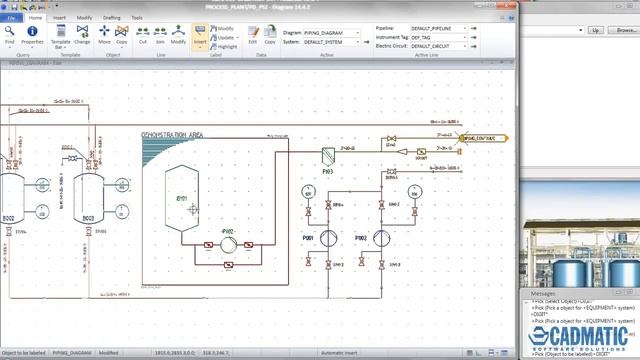Image resolution: width=640 pixels, height=360 pixels.
Task: Click the Messages panel title
Action: tap(542, 293)
